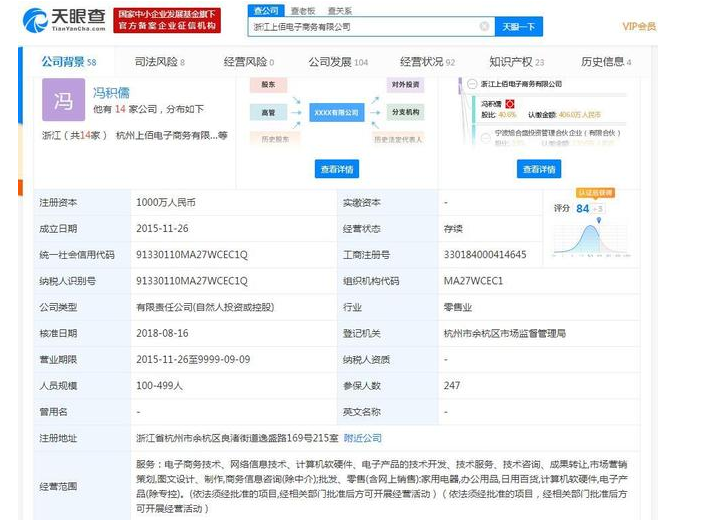Click the registered capital value 1000万人民币

(166, 202)
